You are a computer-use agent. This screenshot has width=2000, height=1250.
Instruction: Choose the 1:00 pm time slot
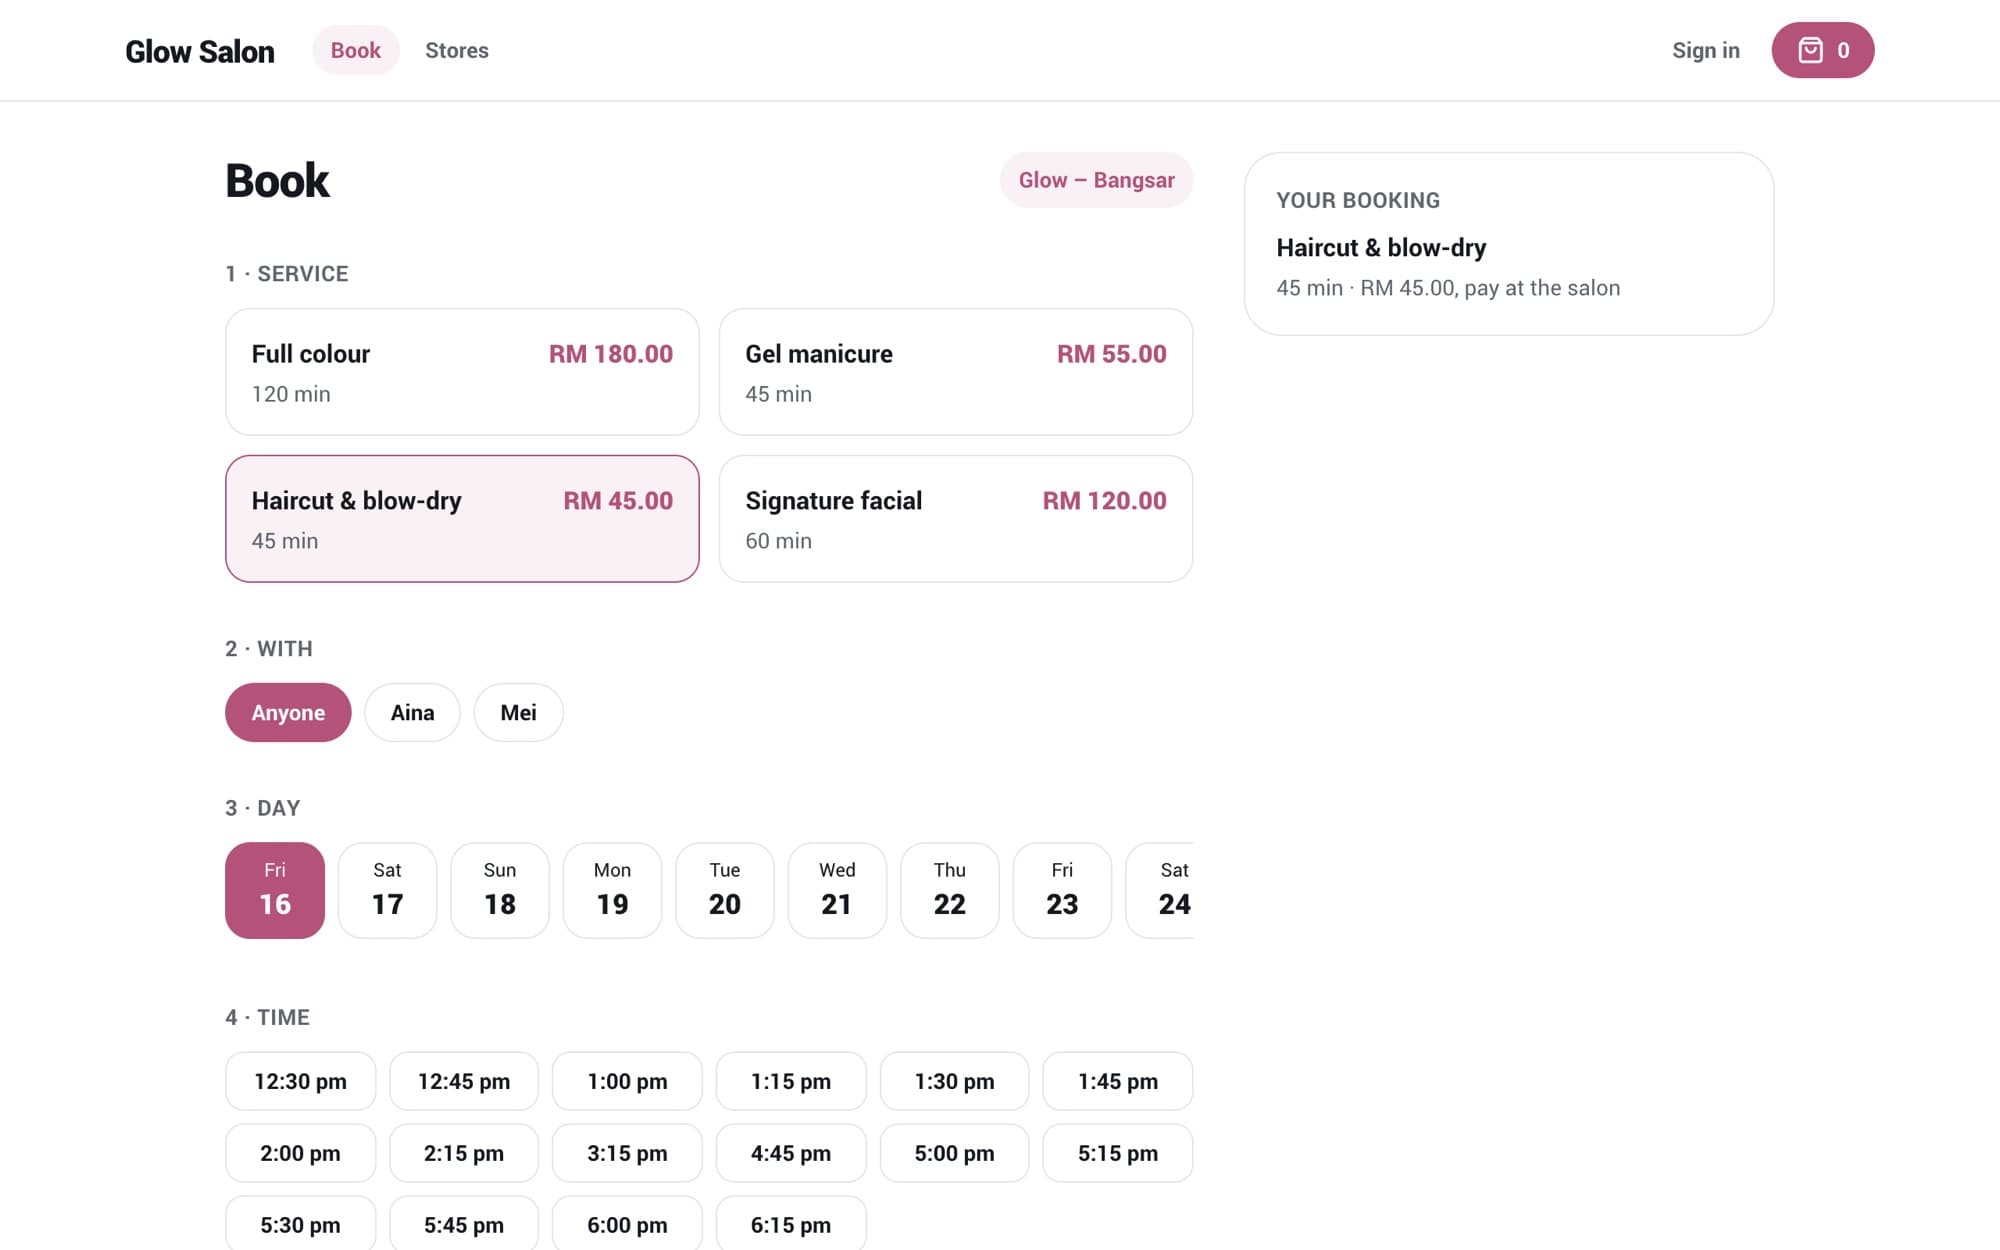pos(627,1081)
